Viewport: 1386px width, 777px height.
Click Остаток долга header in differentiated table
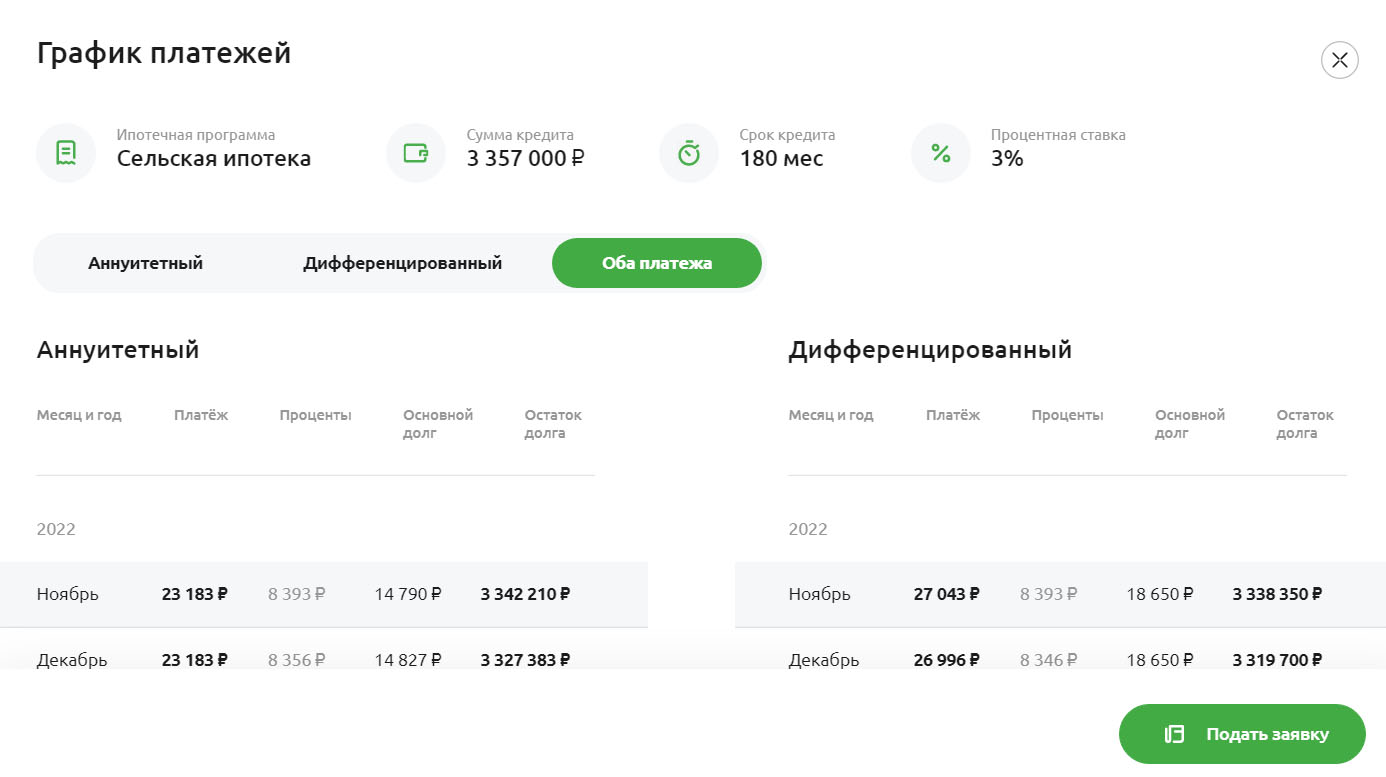(1305, 424)
